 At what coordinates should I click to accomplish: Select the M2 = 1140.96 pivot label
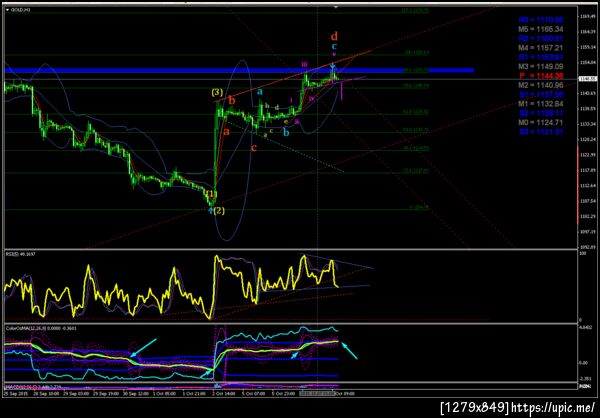point(541,85)
